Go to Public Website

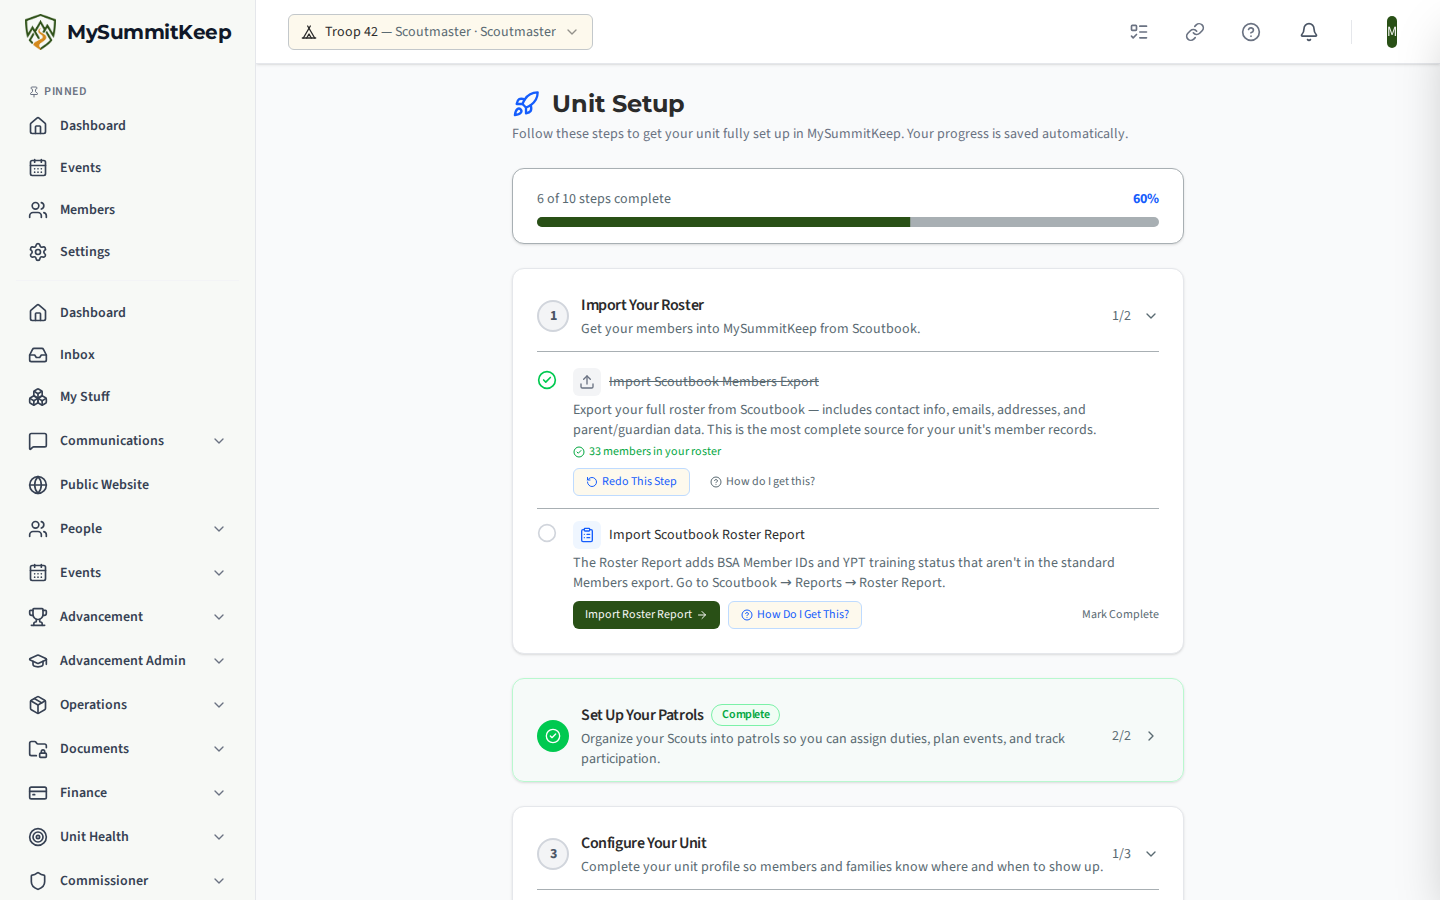[x=128, y=485]
